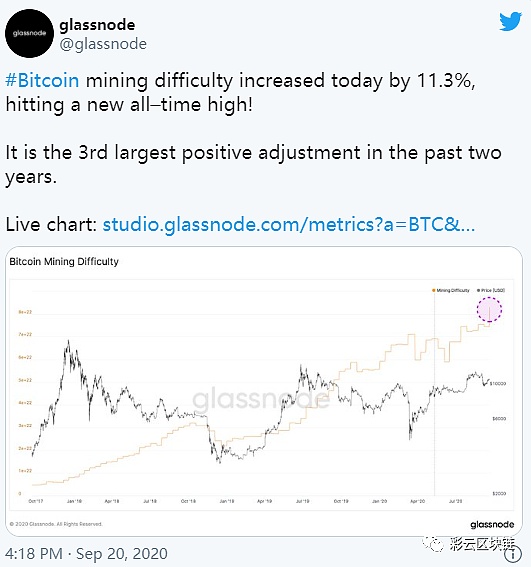Open the glassnode display name
531x567 pixels.
97,25
